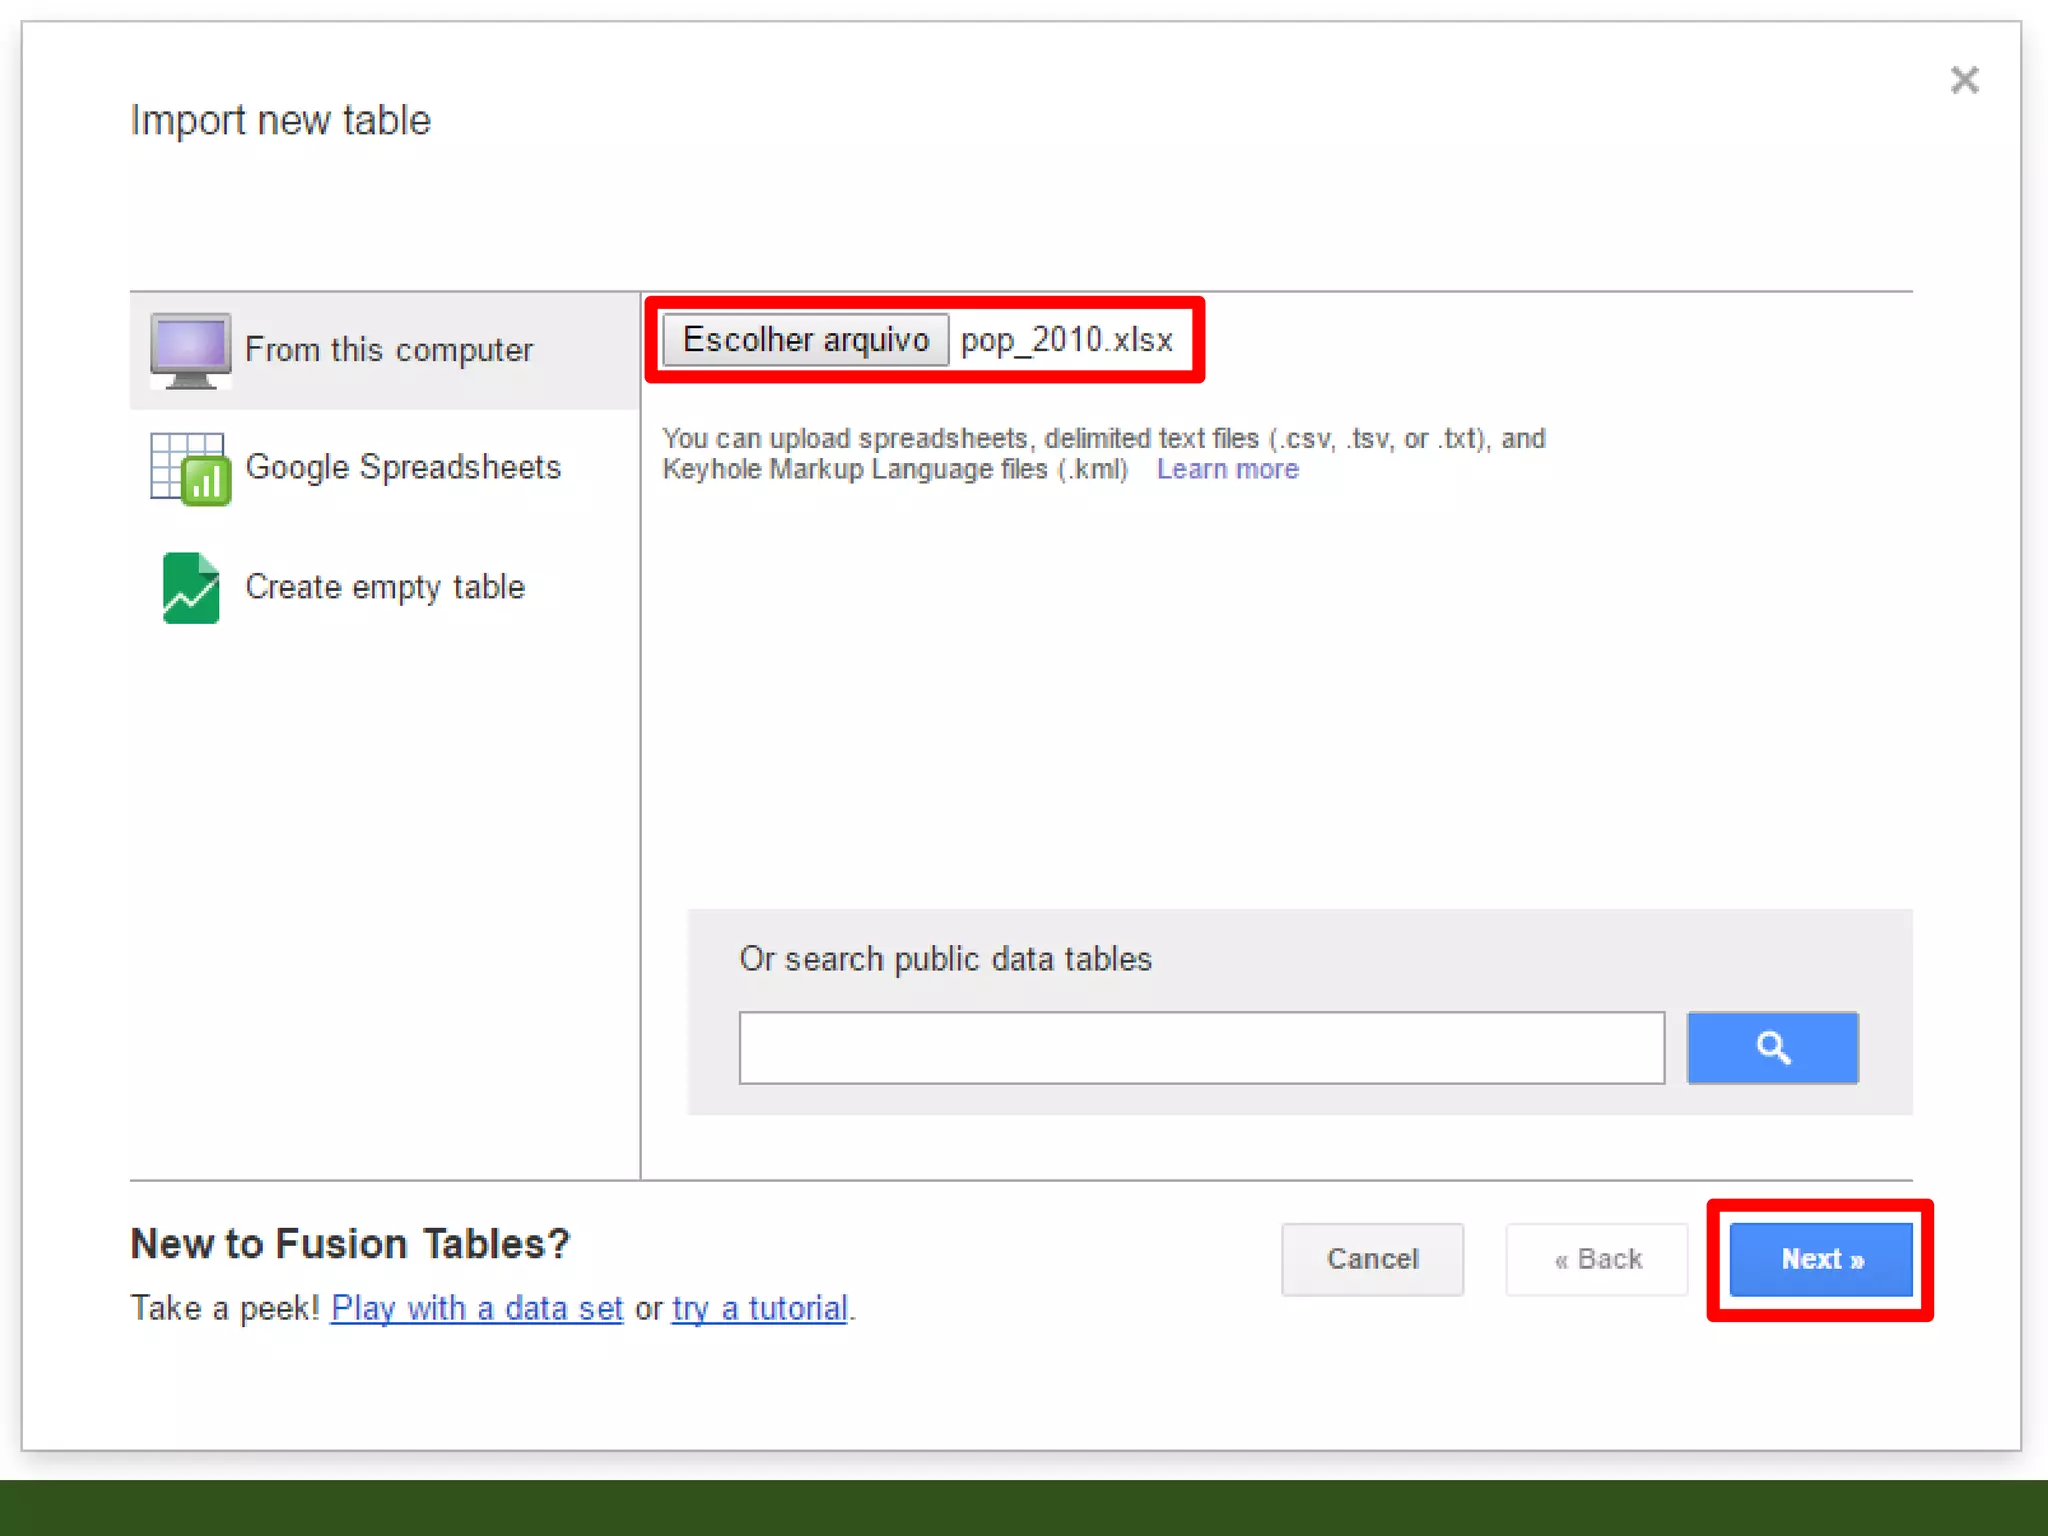Viewport: 2048px width, 1536px height.
Task: Close the Import new table dialog
Action: [1964, 80]
